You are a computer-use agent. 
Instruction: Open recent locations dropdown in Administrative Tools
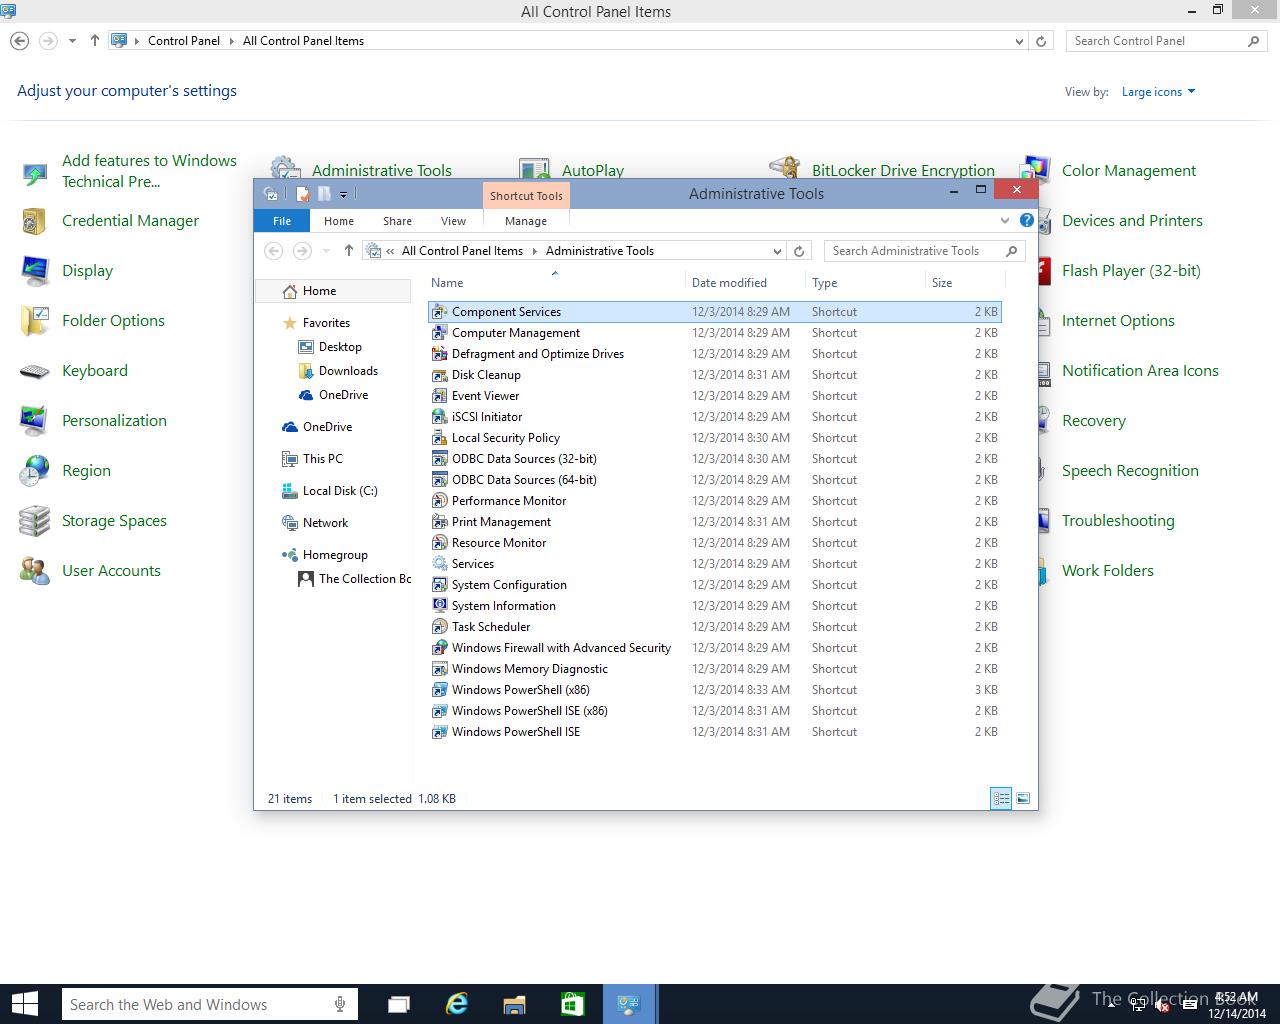coord(326,251)
